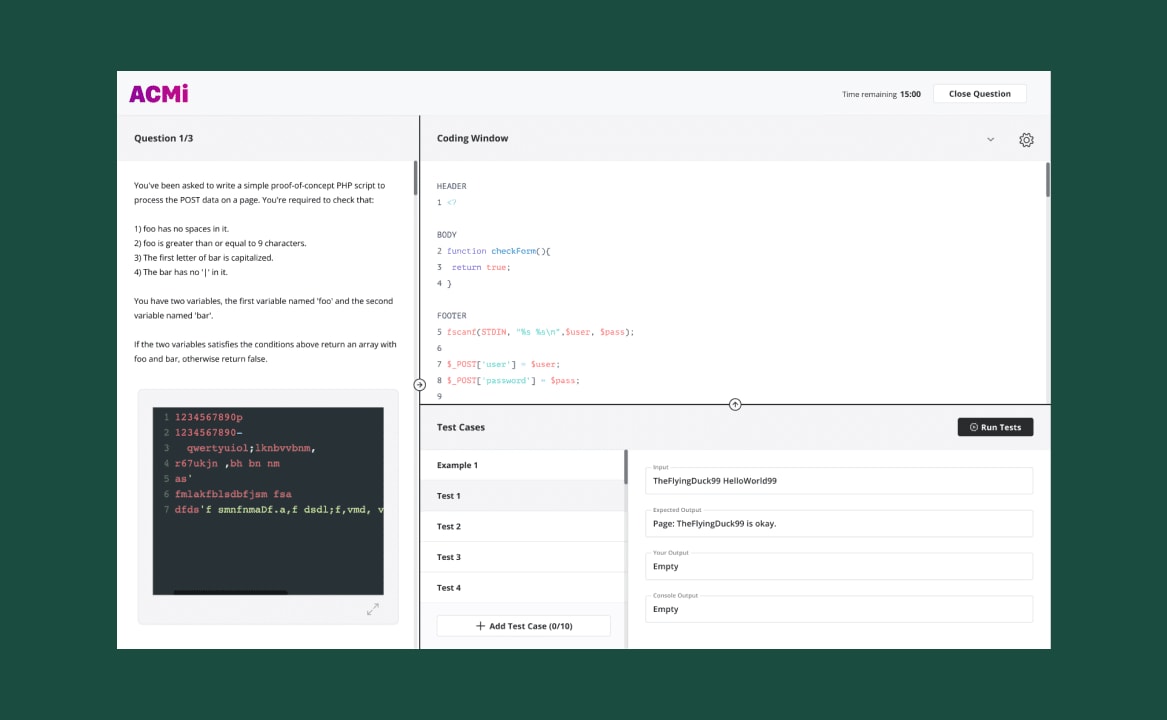Click the Console Output field
This screenshot has height=720, width=1167.
pyautogui.click(x=839, y=609)
